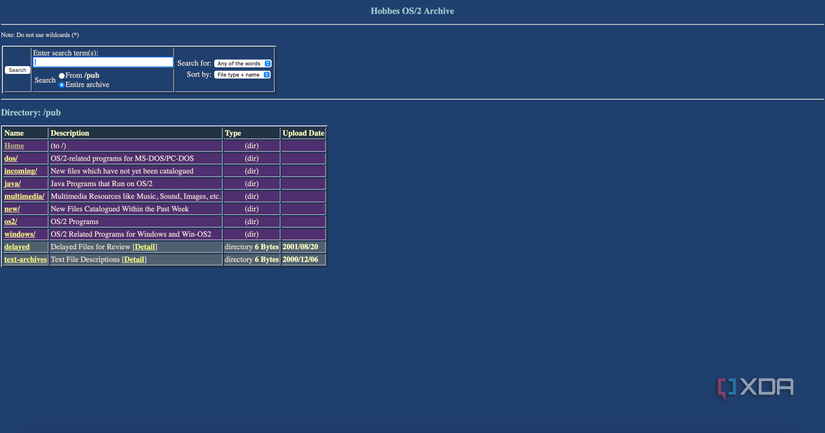
Task: Open the multimedia/ directory link
Action: 24,196
